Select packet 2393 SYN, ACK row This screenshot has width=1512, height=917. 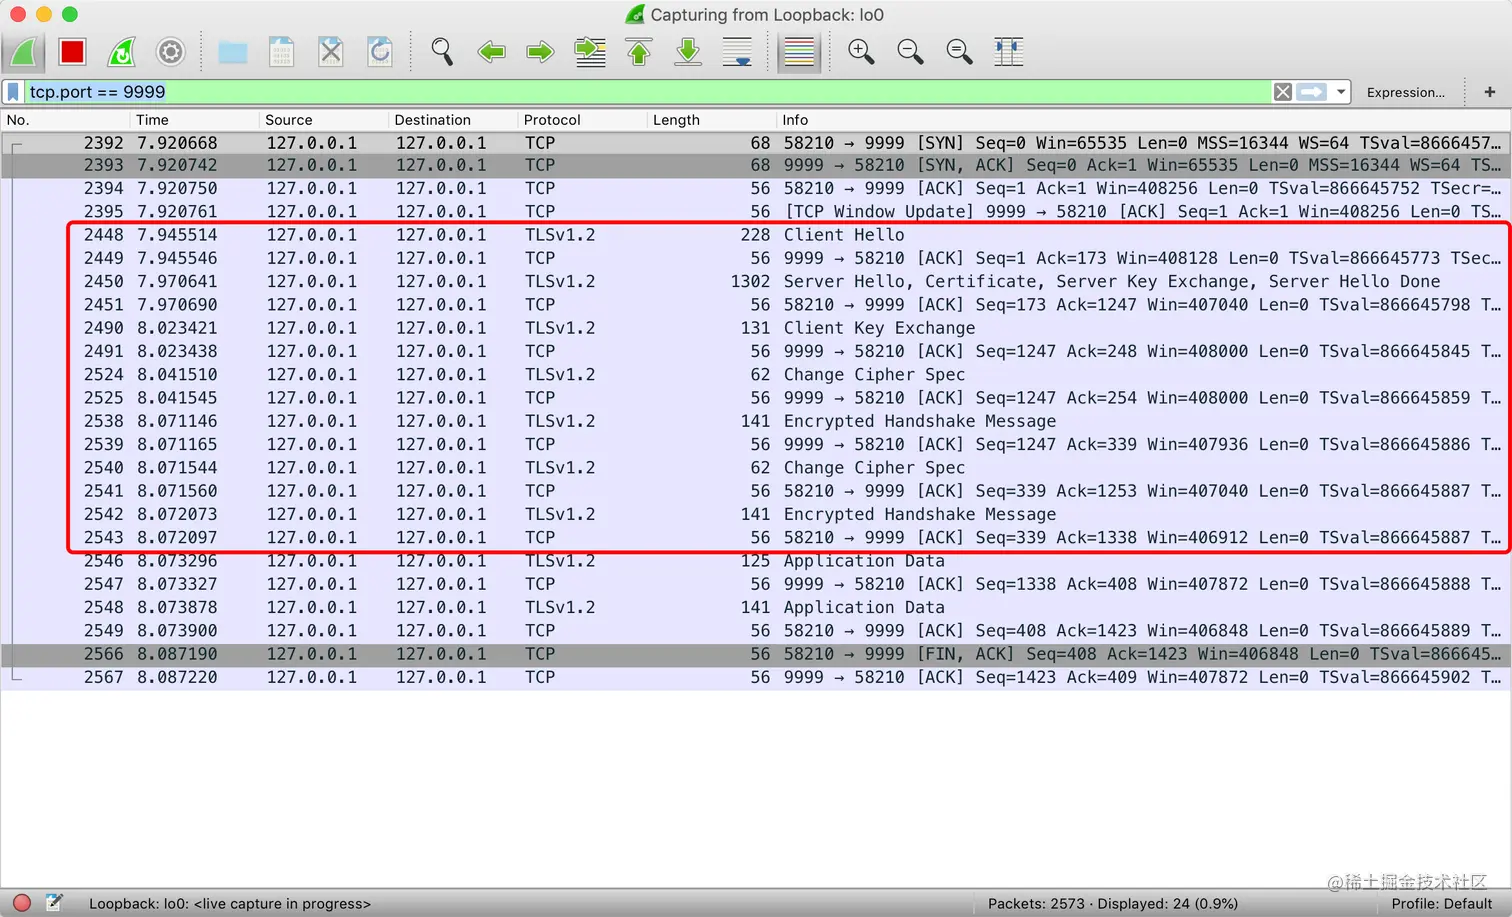coord(756,165)
